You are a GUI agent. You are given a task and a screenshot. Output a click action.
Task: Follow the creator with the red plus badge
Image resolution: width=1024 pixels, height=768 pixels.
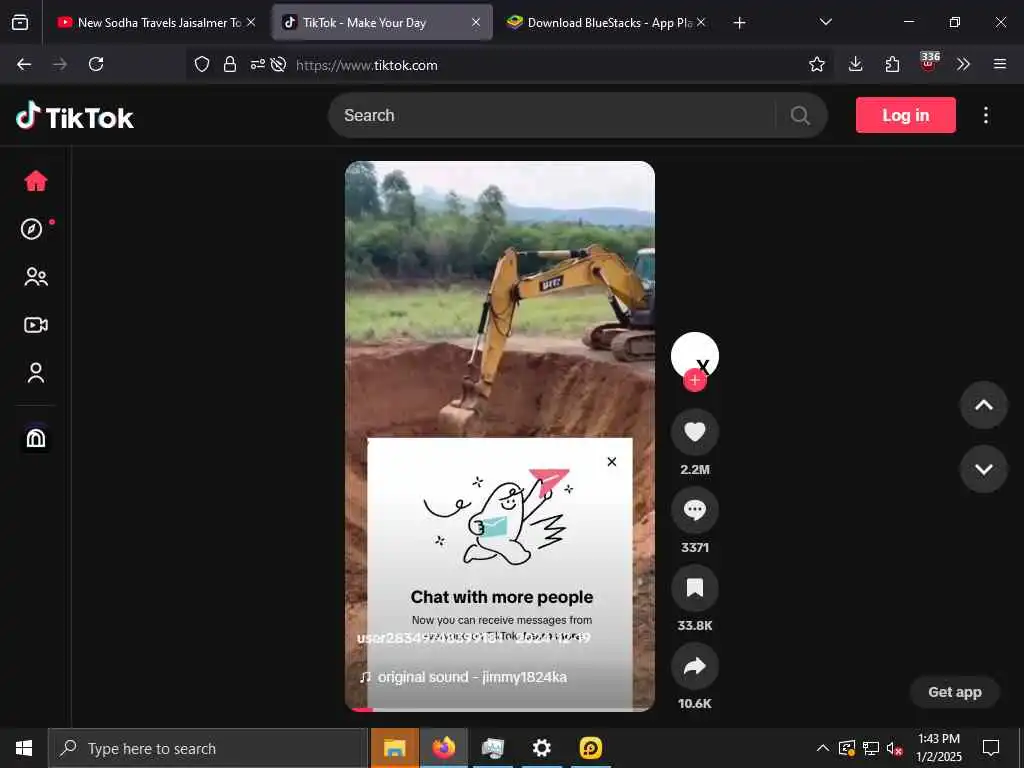[x=695, y=380]
